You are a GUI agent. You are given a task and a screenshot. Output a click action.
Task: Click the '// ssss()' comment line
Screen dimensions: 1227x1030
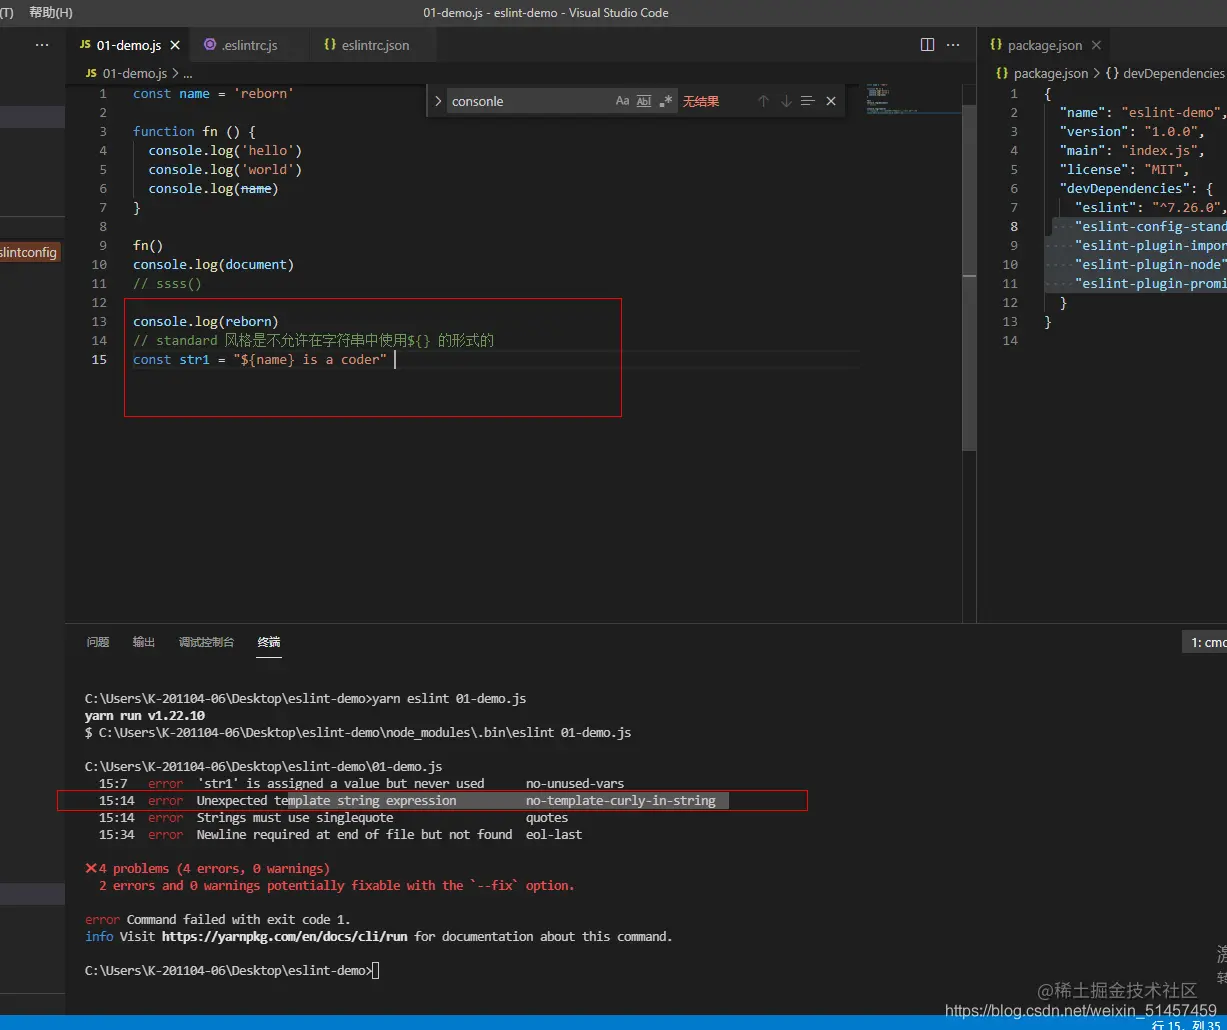pyautogui.click(x=167, y=284)
